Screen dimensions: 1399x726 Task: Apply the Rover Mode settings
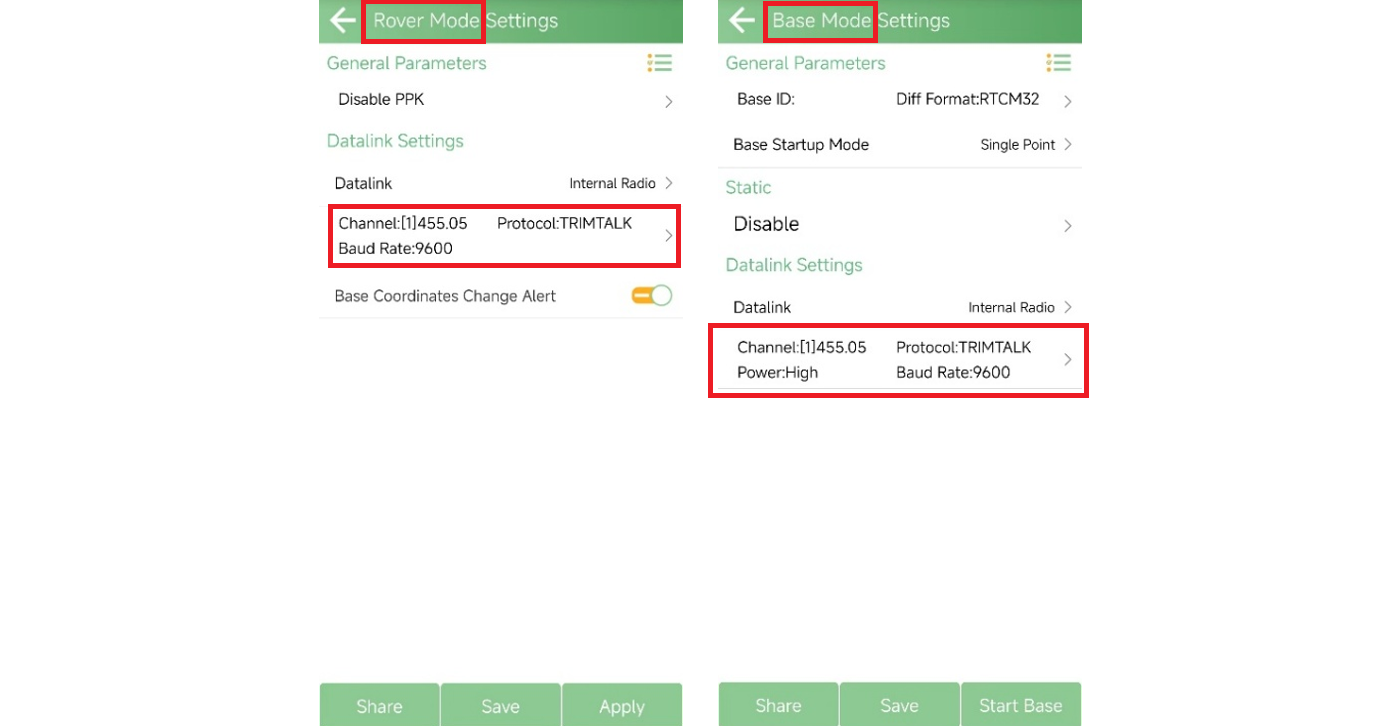coord(621,706)
